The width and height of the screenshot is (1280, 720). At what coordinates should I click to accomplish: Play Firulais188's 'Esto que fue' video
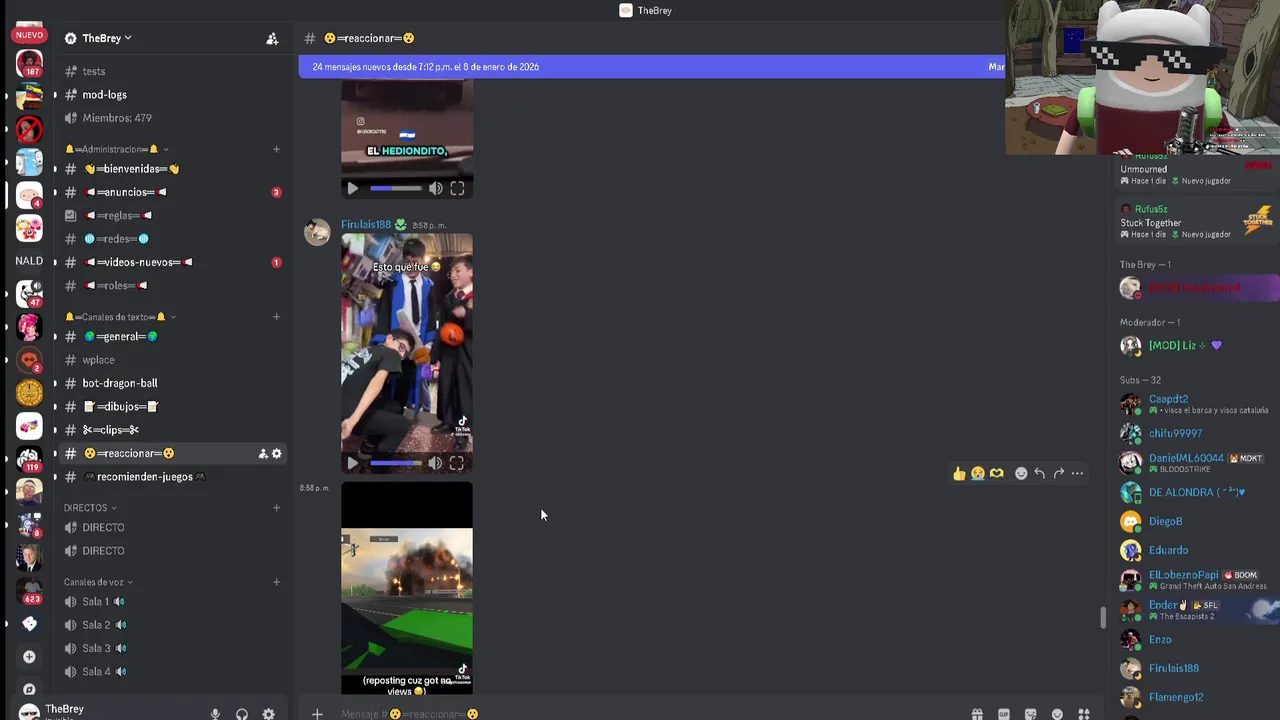pyautogui.click(x=352, y=463)
